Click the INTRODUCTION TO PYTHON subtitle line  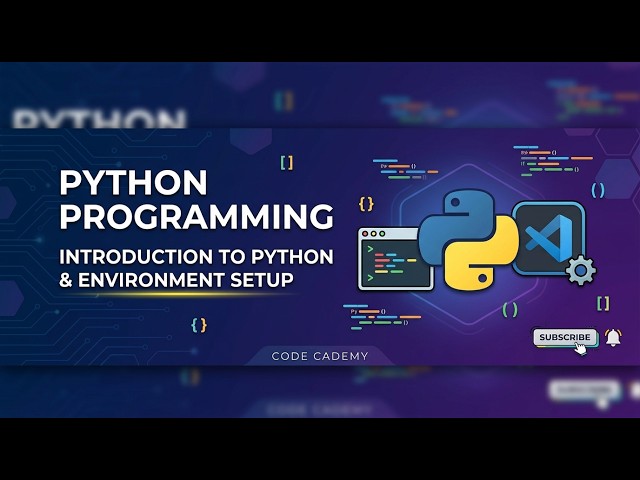(x=196, y=257)
